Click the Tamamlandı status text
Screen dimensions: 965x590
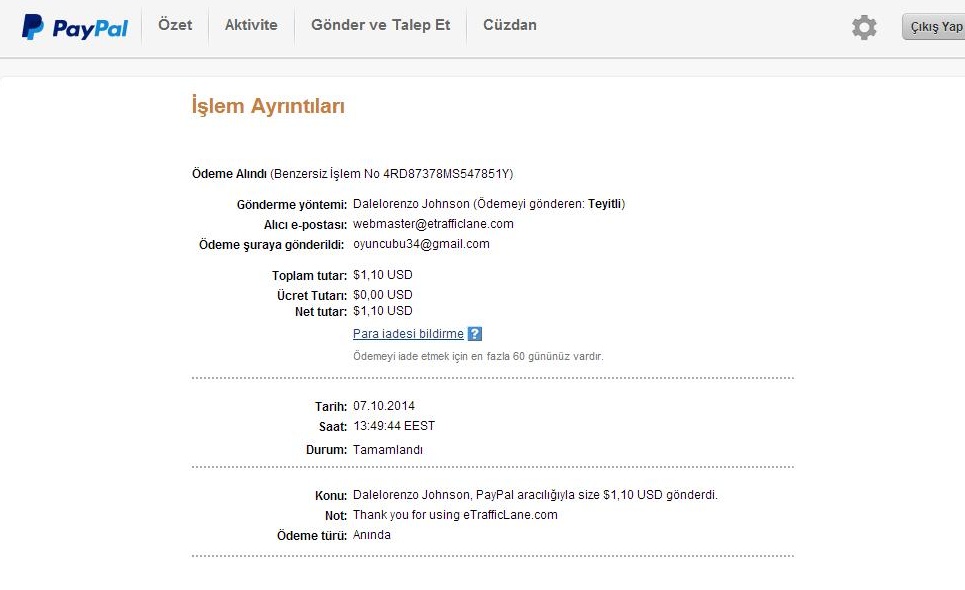tap(388, 450)
